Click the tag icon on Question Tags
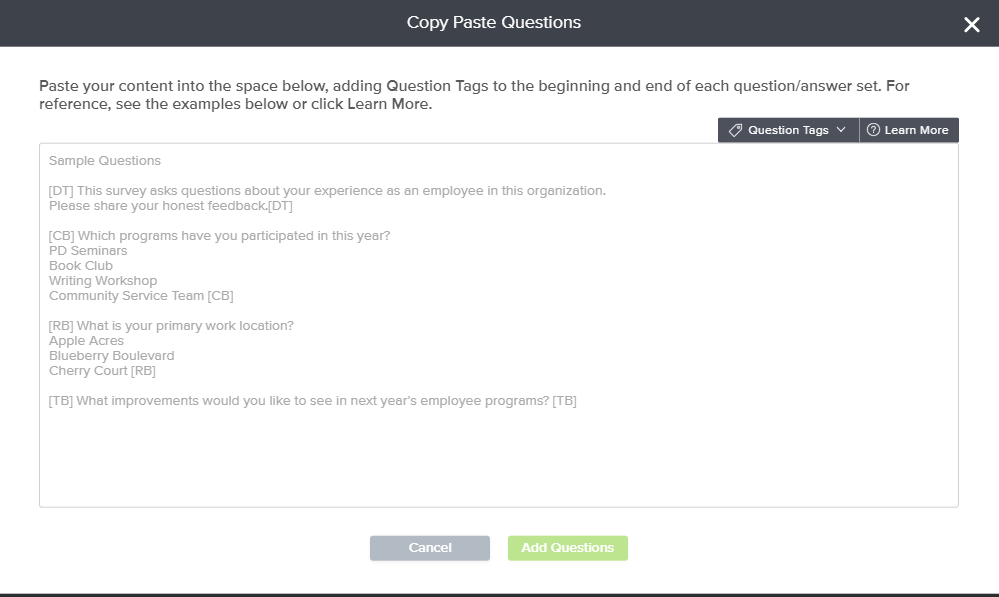 point(735,130)
